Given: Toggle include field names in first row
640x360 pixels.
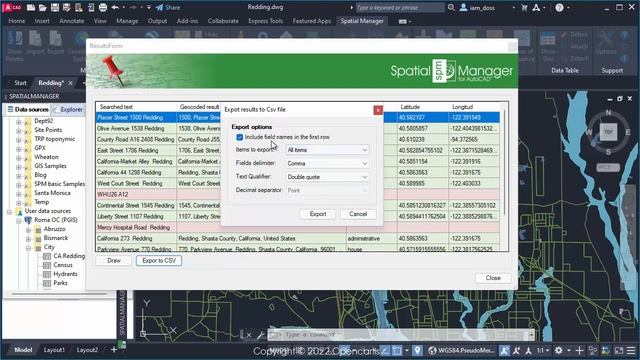Looking at the screenshot, I should 240,137.
